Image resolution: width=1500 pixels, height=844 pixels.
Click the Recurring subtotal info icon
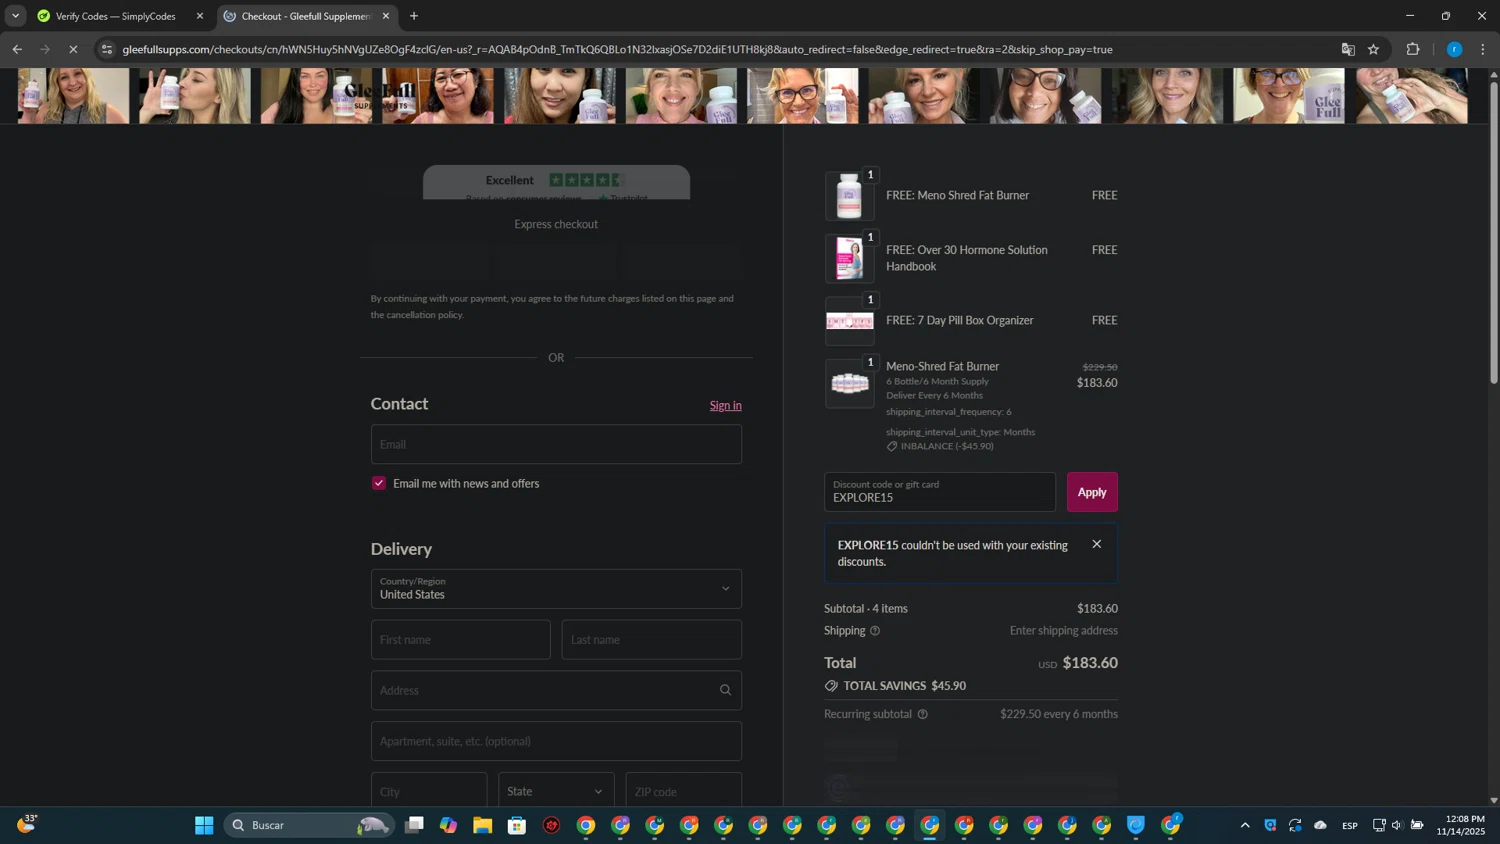922,714
